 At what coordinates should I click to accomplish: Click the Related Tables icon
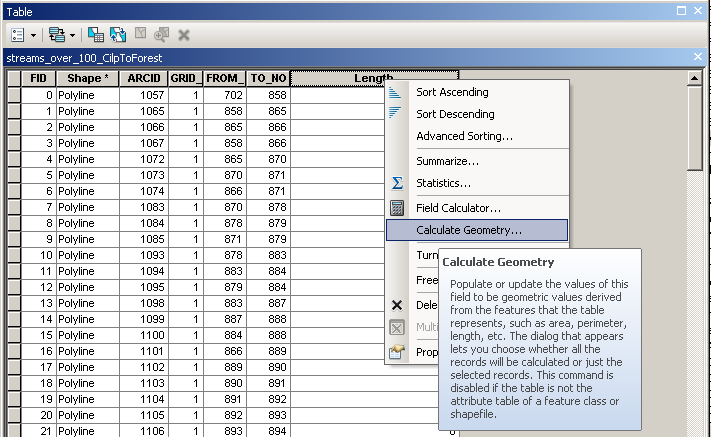pos(57,34)
